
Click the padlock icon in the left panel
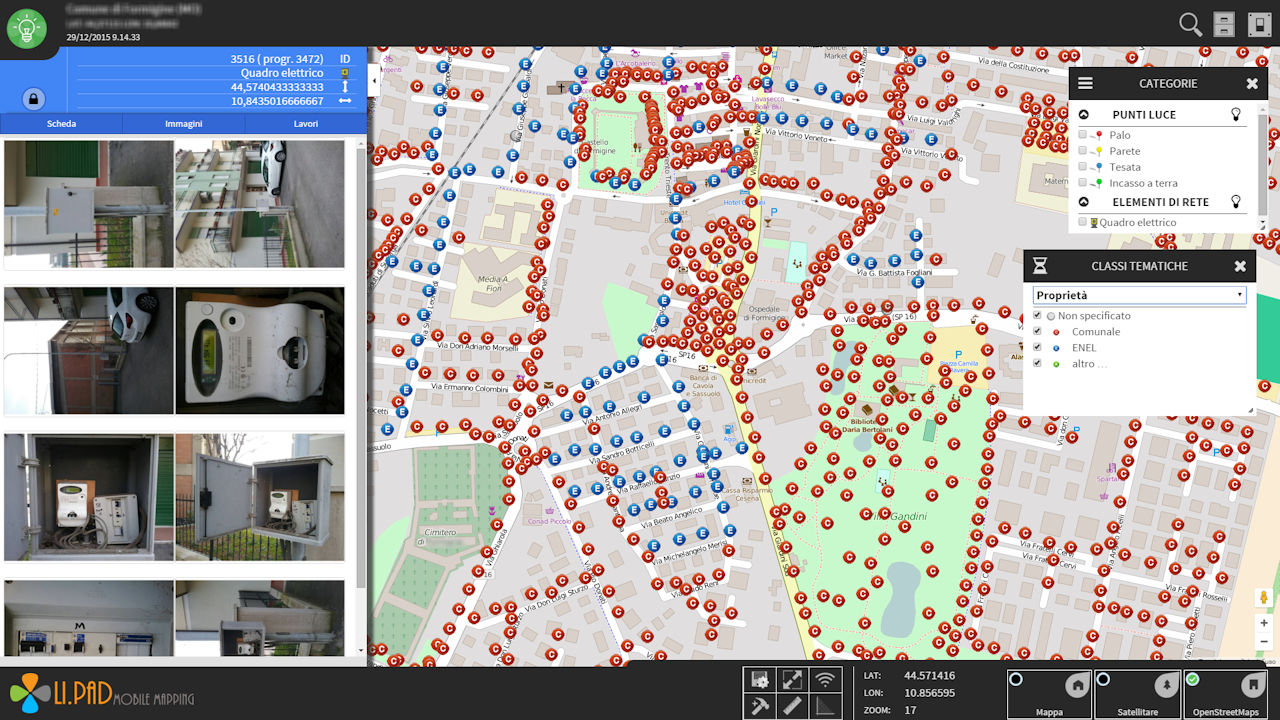pos(34,99)
